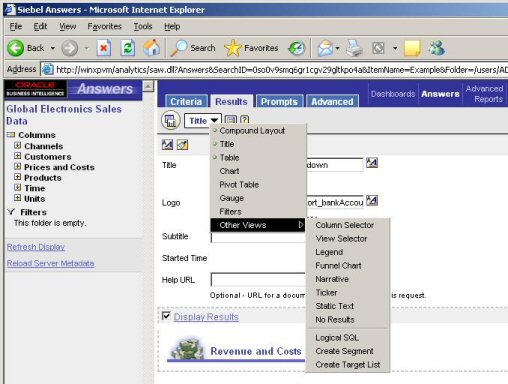Switch to the Advanced tab
Viewport: 508px width, 384px height.
click(332, 101)
